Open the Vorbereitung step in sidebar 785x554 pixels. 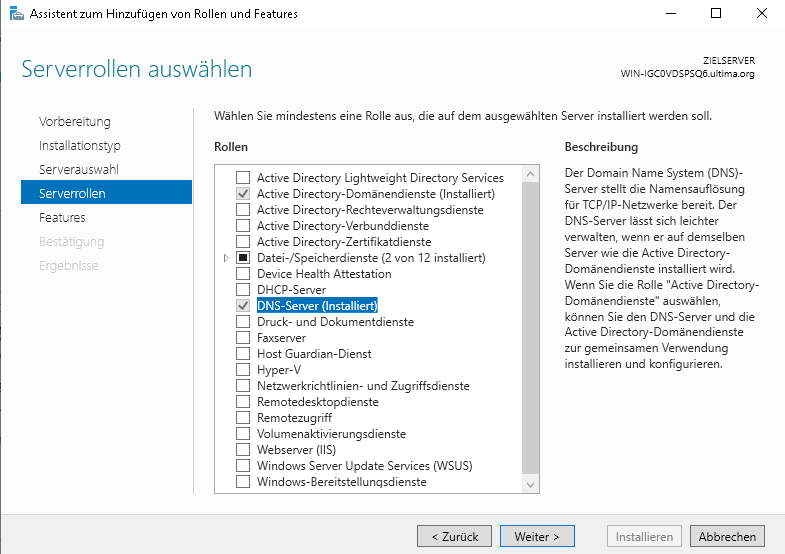click(x=75, y=122)
